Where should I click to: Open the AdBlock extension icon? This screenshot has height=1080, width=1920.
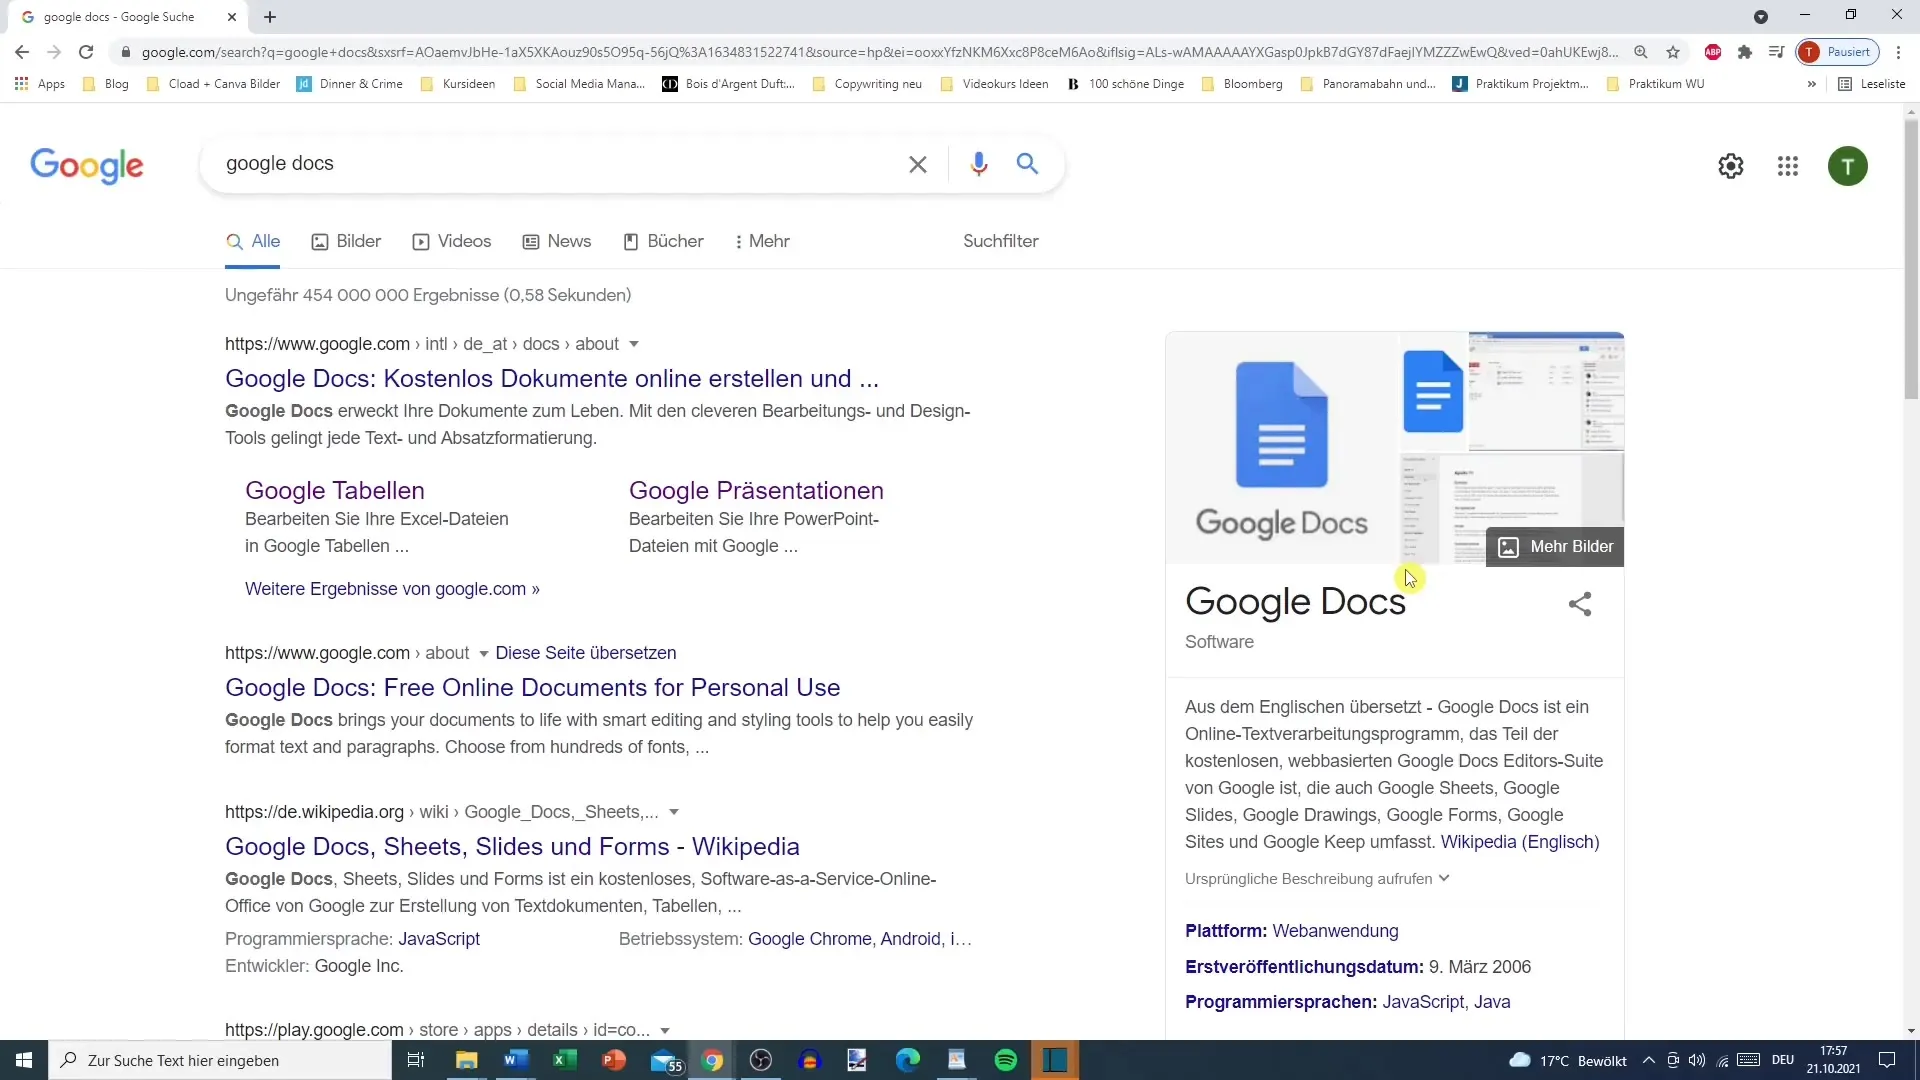pyautogui.click(x=1713, y=52)
